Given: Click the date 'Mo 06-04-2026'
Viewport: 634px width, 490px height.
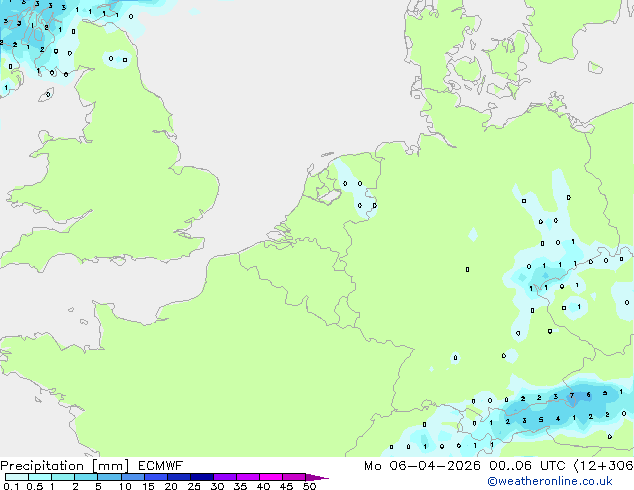Looking at the screenshot, I should click(x=422, y=466).
